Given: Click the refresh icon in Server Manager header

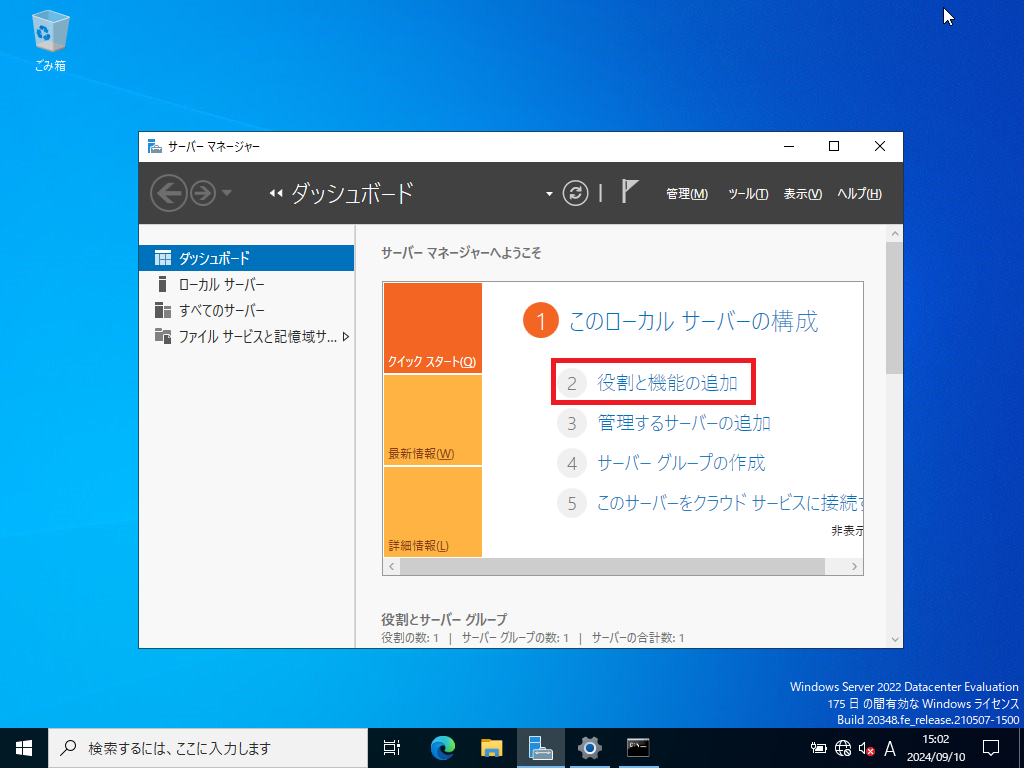Looking at the screenshot, I should click(575, 193).
